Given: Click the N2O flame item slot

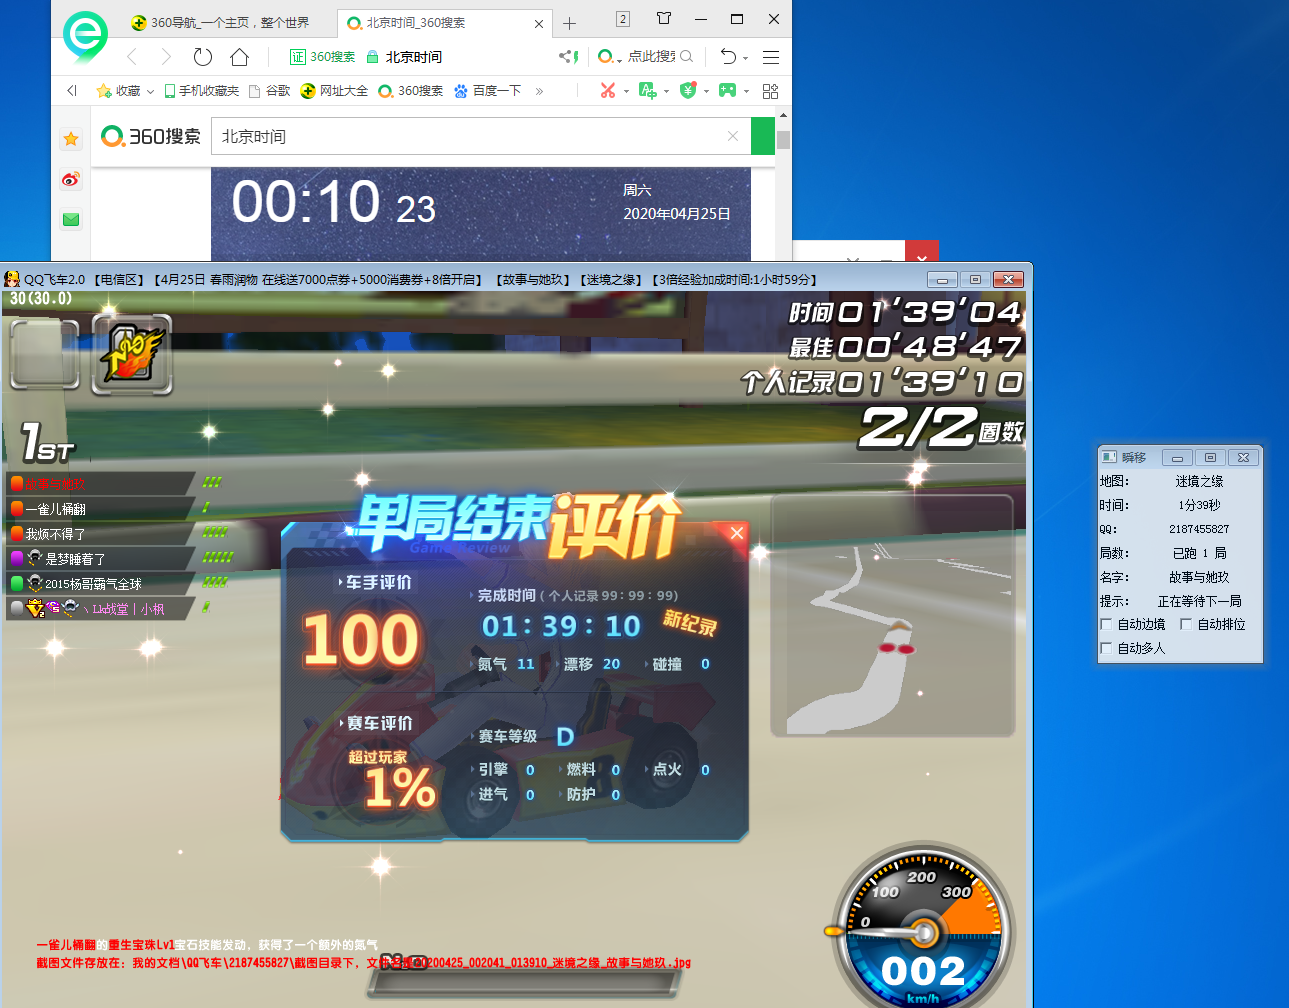Looking at the screenshot, I should pos(132,353).
